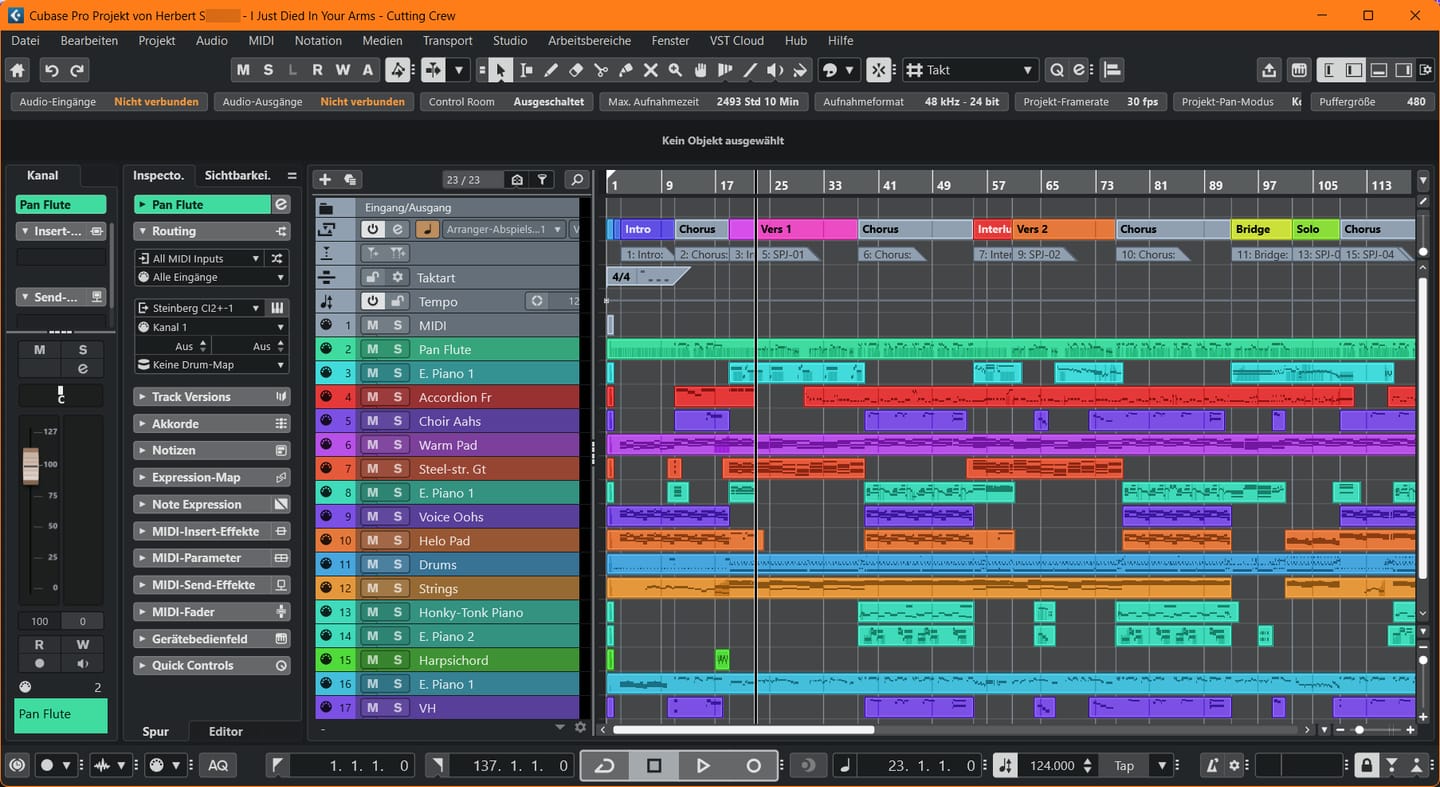This screenshot has width=1440, height=787.
Task: Solo the Drums track
Action: click(397, 564)
